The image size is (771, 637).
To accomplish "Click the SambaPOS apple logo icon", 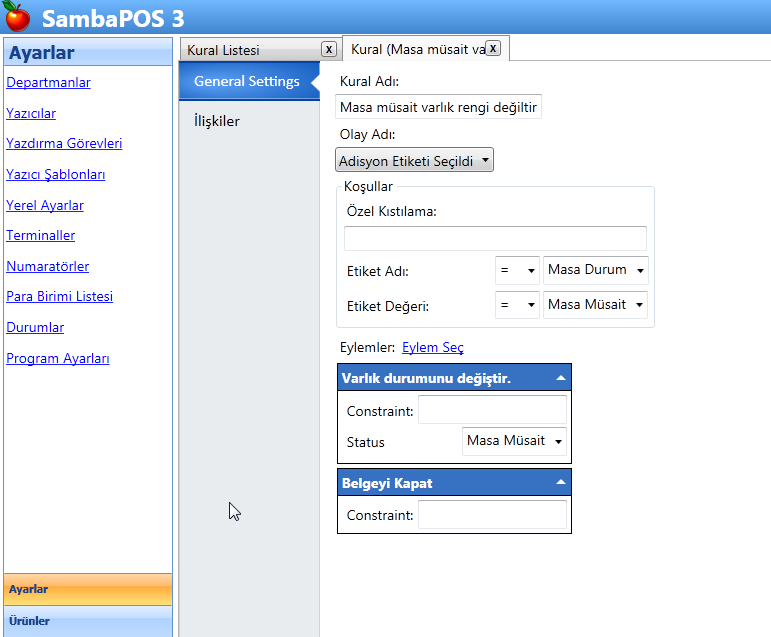I will [17, 17].
